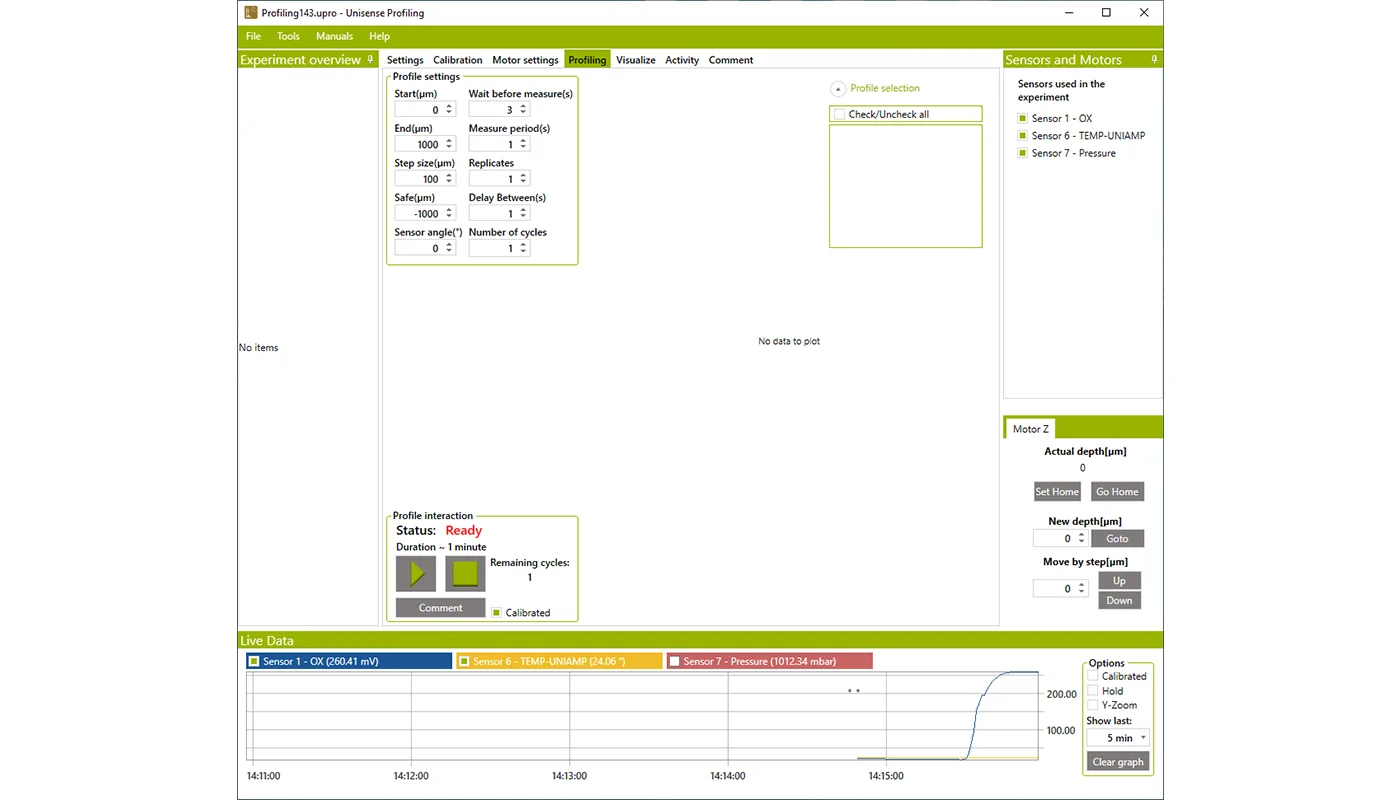
Task: Enable Calibrated option in Live Data
Action: [1093, 676]
